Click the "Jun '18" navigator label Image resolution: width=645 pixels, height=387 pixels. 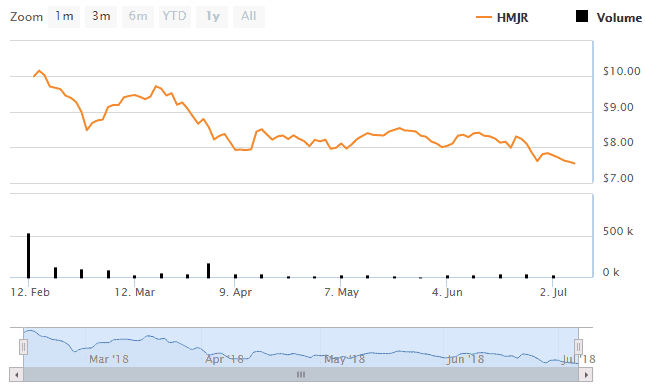click(465, 359)
